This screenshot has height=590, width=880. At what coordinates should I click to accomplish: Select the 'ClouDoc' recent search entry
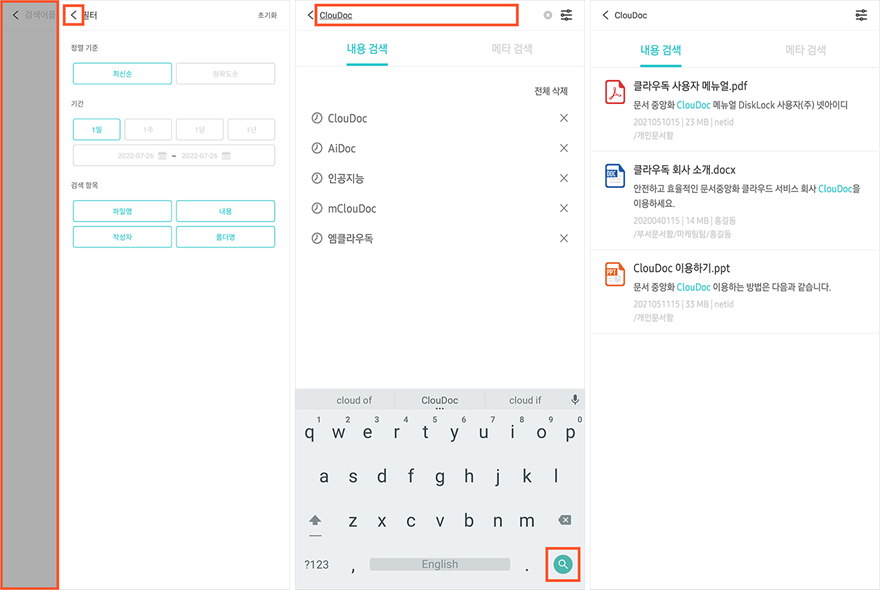pos(347,118)
